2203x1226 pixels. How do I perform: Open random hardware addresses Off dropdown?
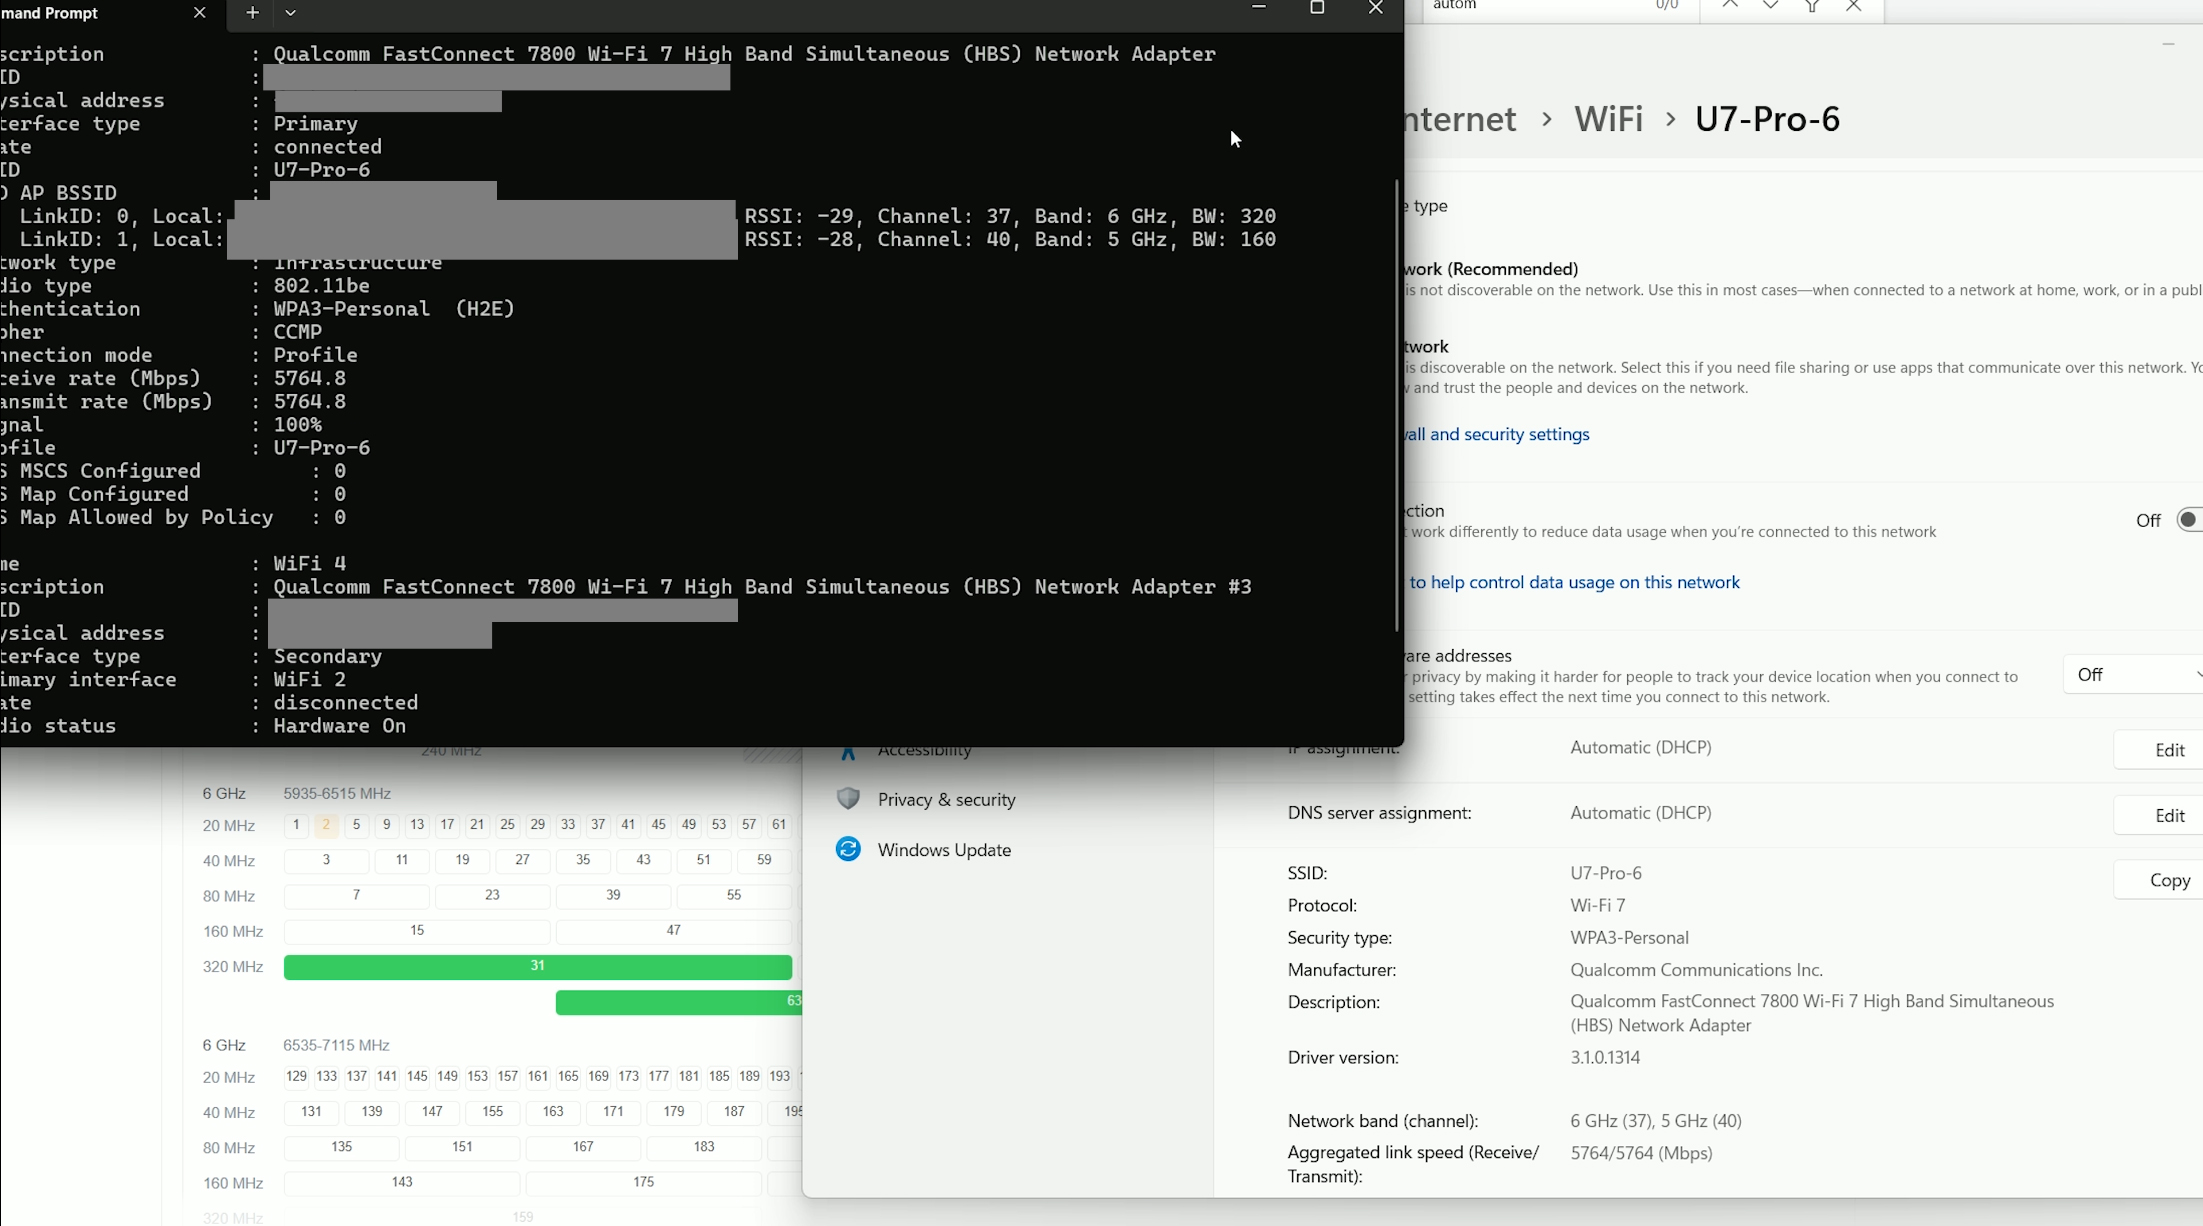(2133, 675)
